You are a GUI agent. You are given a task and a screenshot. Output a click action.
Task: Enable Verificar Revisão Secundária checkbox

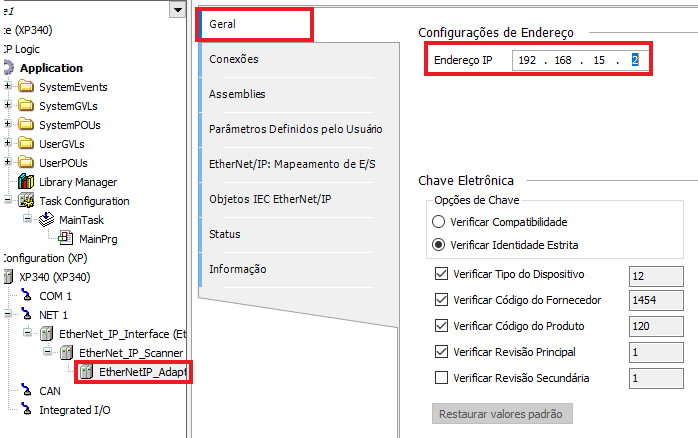(442, 378)
